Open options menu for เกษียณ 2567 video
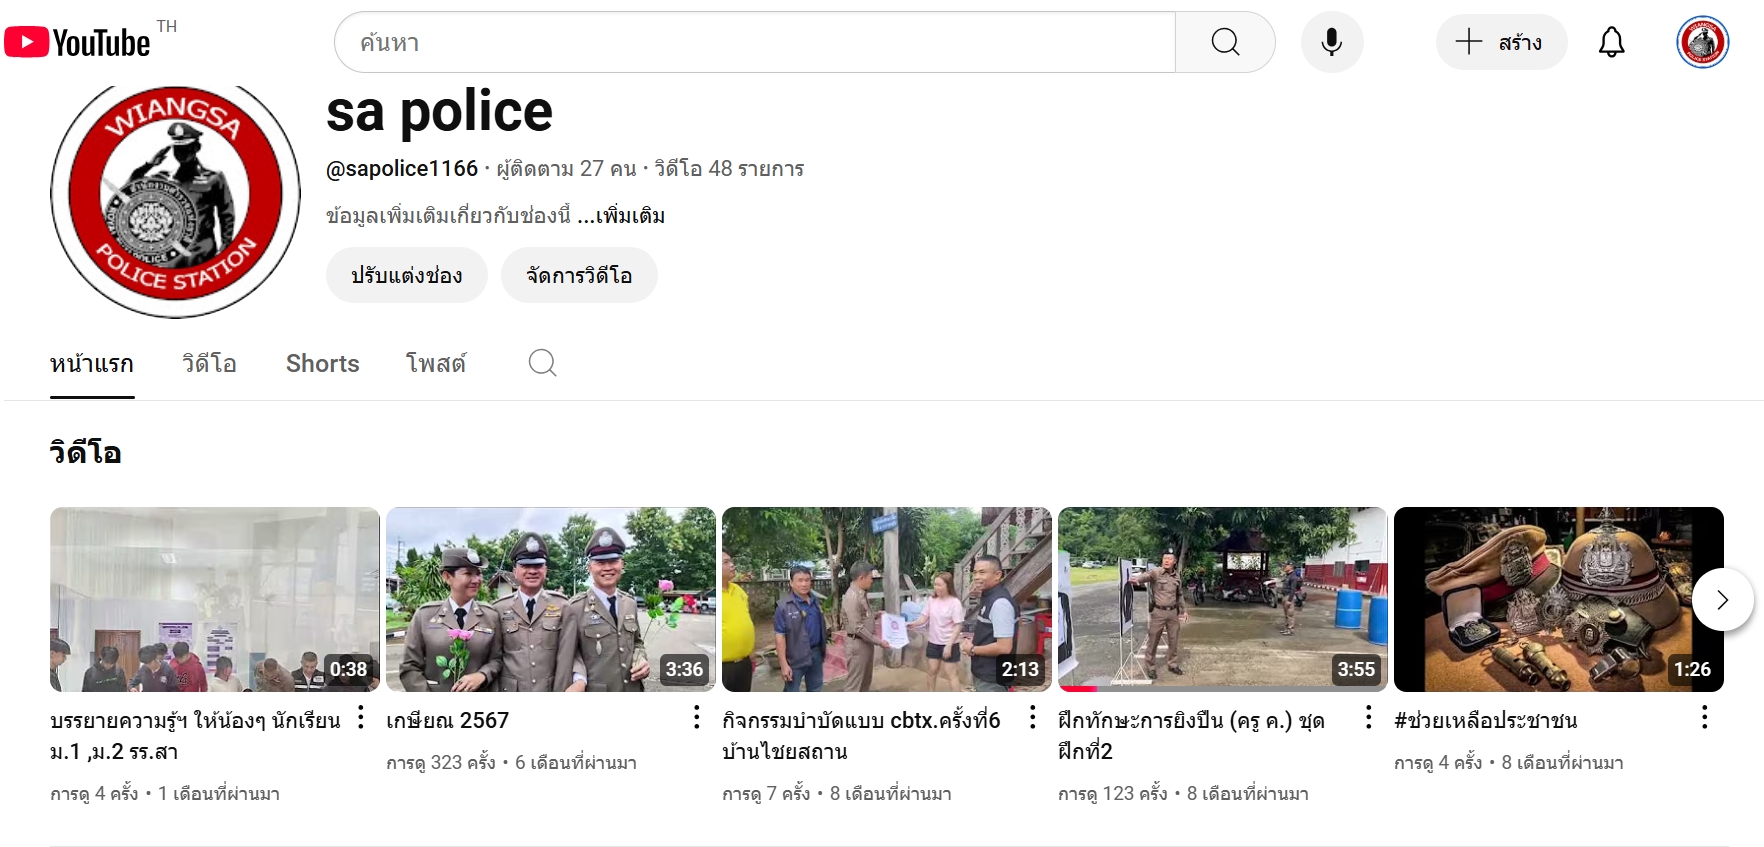 pos(696,717)
